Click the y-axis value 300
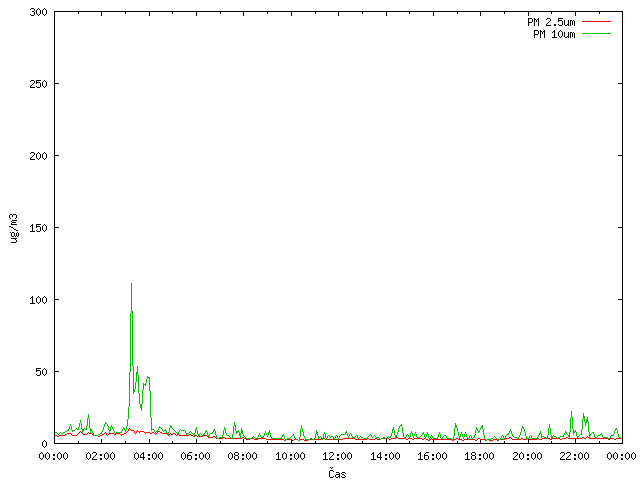The width and height of the screenshot is (640, 480). click(x=38, y=12)
